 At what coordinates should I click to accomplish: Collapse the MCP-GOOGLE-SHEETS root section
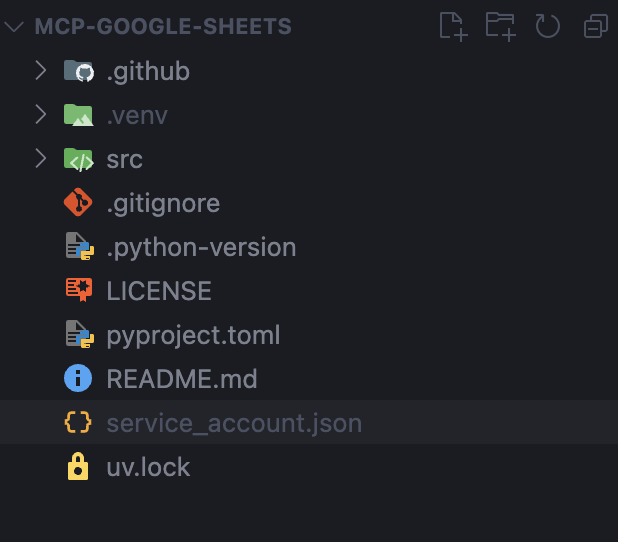(14, 27)
